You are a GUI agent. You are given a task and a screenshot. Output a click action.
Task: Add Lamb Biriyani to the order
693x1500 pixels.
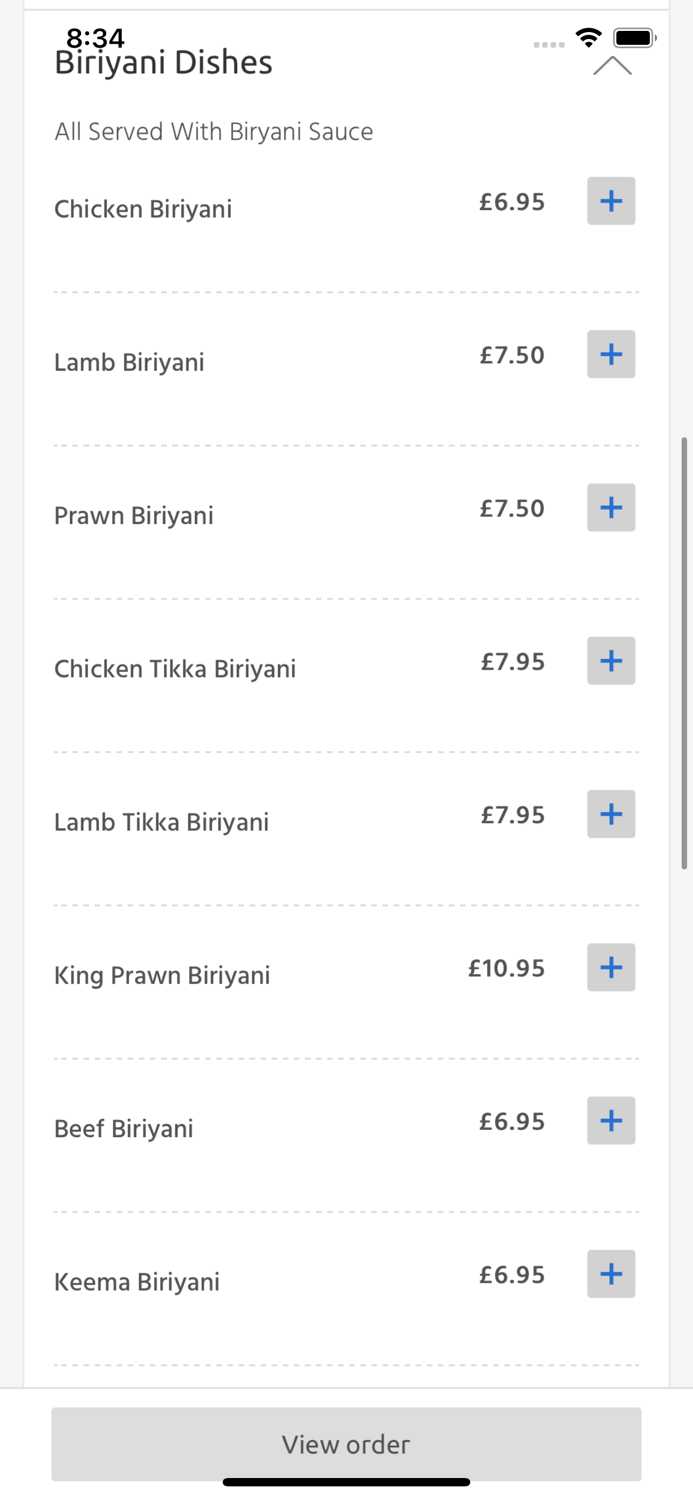pyautogui.click(x=610, y=354)
